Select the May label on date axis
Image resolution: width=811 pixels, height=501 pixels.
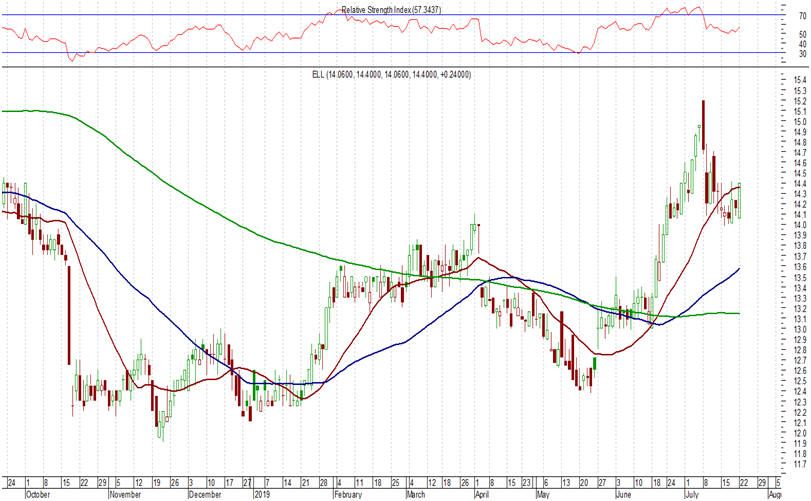[x=544, y=493]
